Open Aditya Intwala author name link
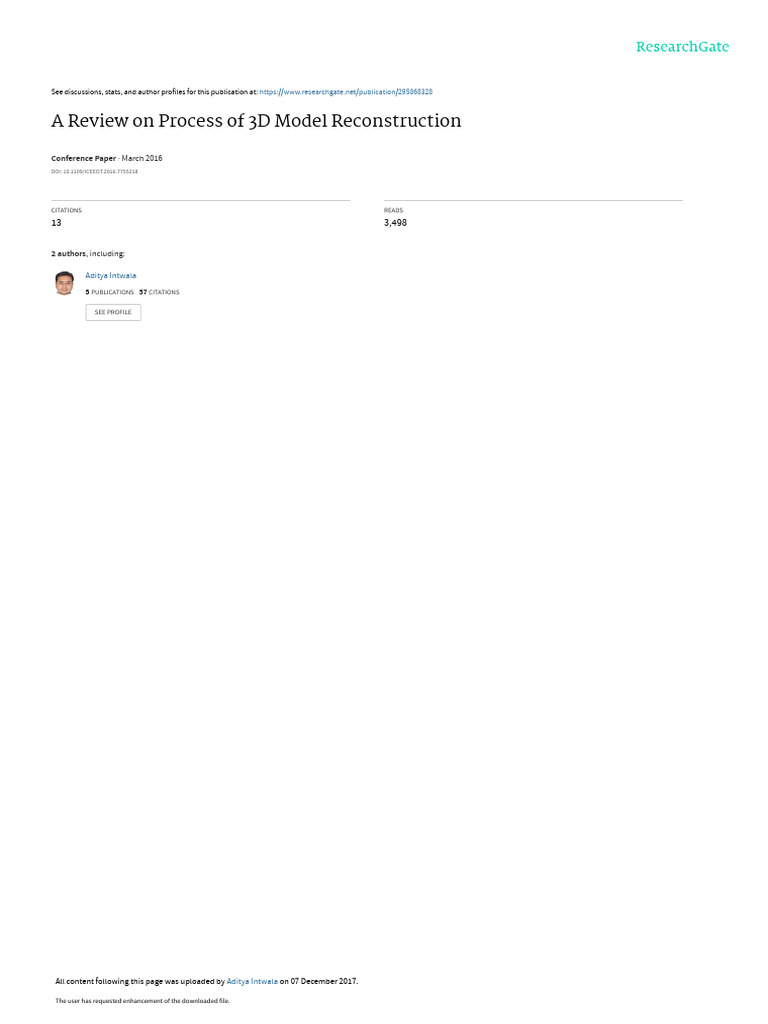Viewport: 768px width, 1024px height. click(x=110, y=276)
